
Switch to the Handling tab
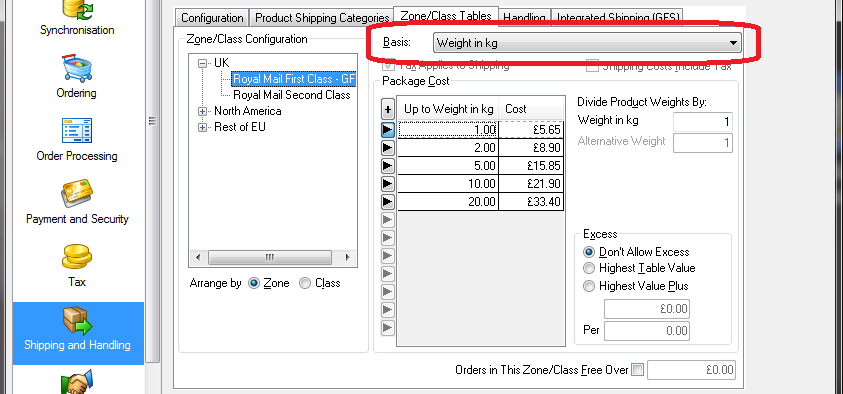[x=524, y=18]
